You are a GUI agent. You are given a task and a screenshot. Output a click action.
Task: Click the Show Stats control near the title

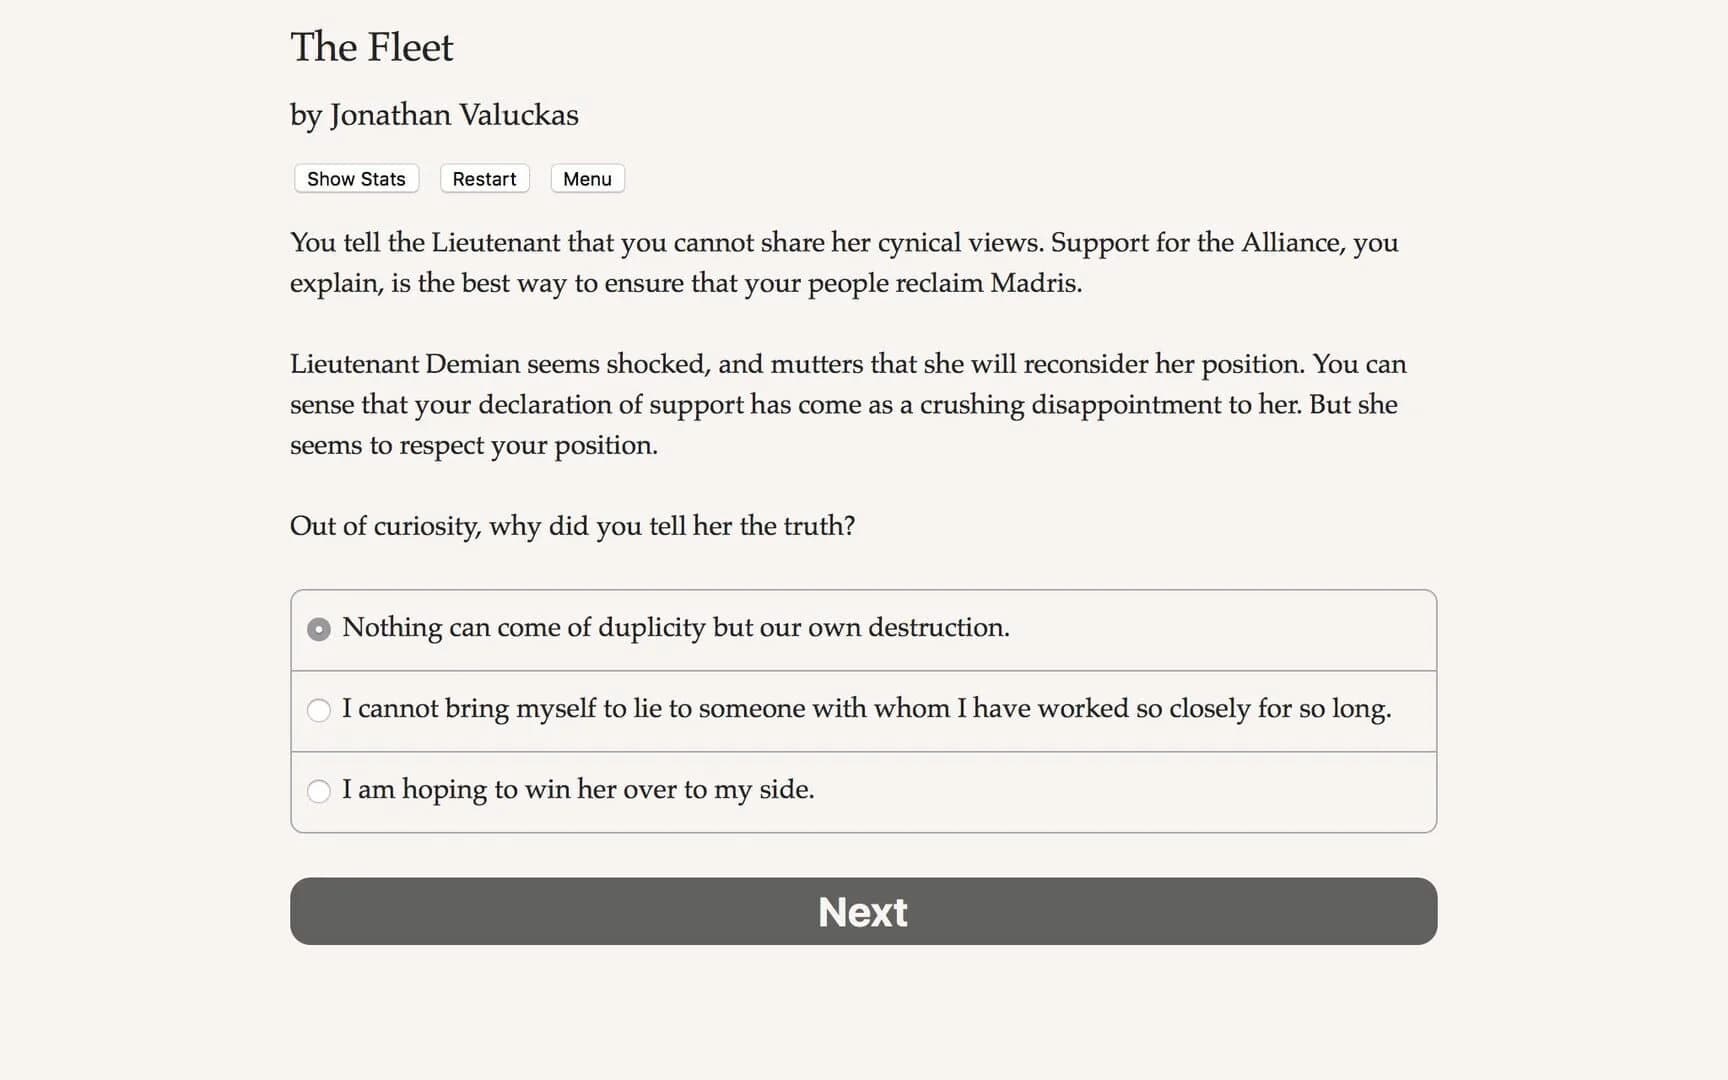click(x=355, y=178)
